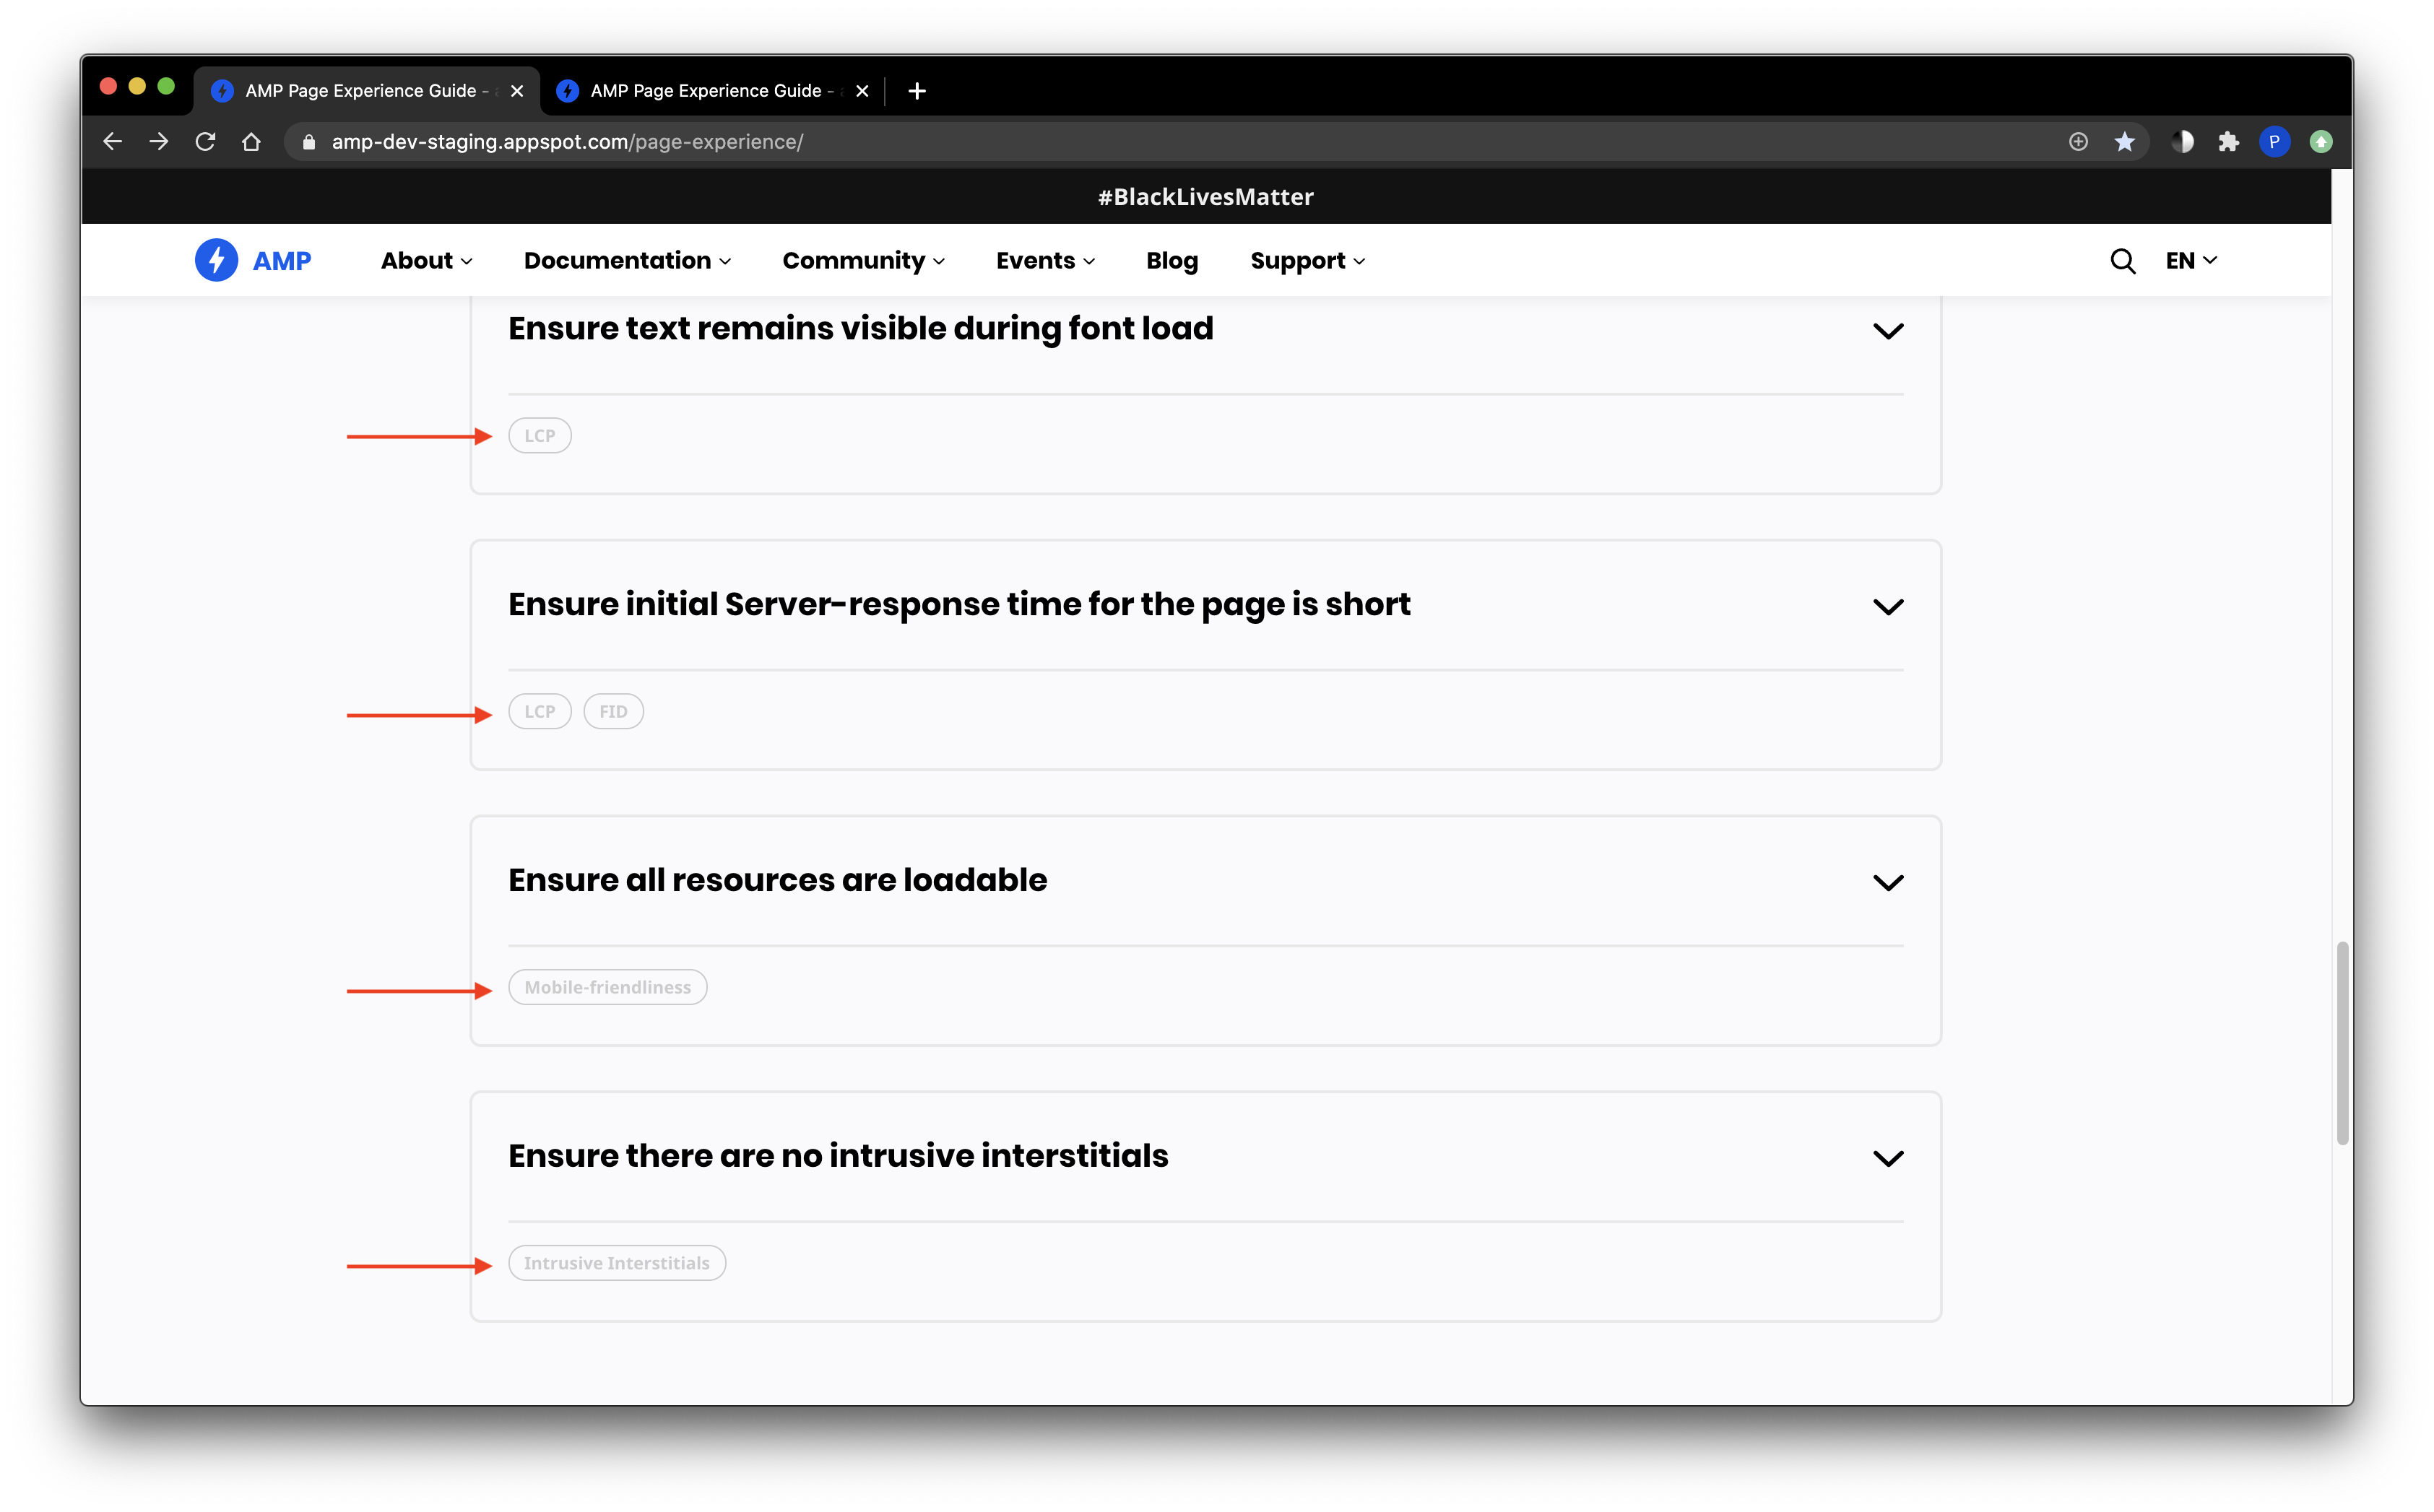Expand 'Ensure text remains visible during font load'
This screenshot has height=1512, width=2434.
click(x=1887, y=331)
